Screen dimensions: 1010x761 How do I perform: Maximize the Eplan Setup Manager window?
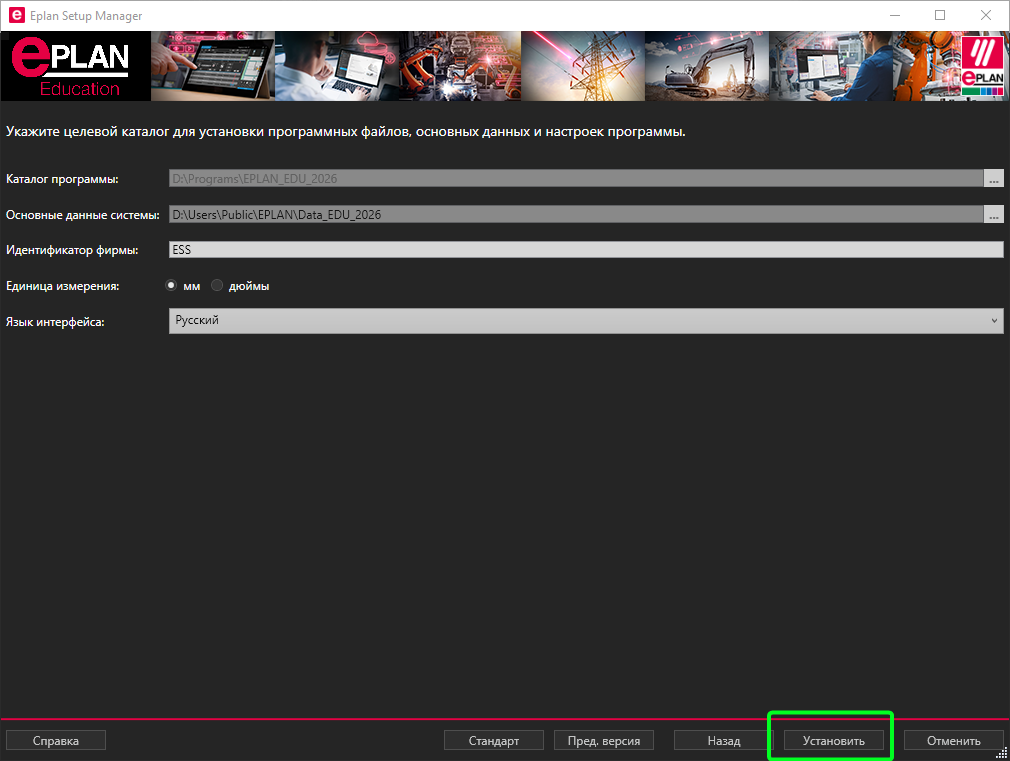940,15
